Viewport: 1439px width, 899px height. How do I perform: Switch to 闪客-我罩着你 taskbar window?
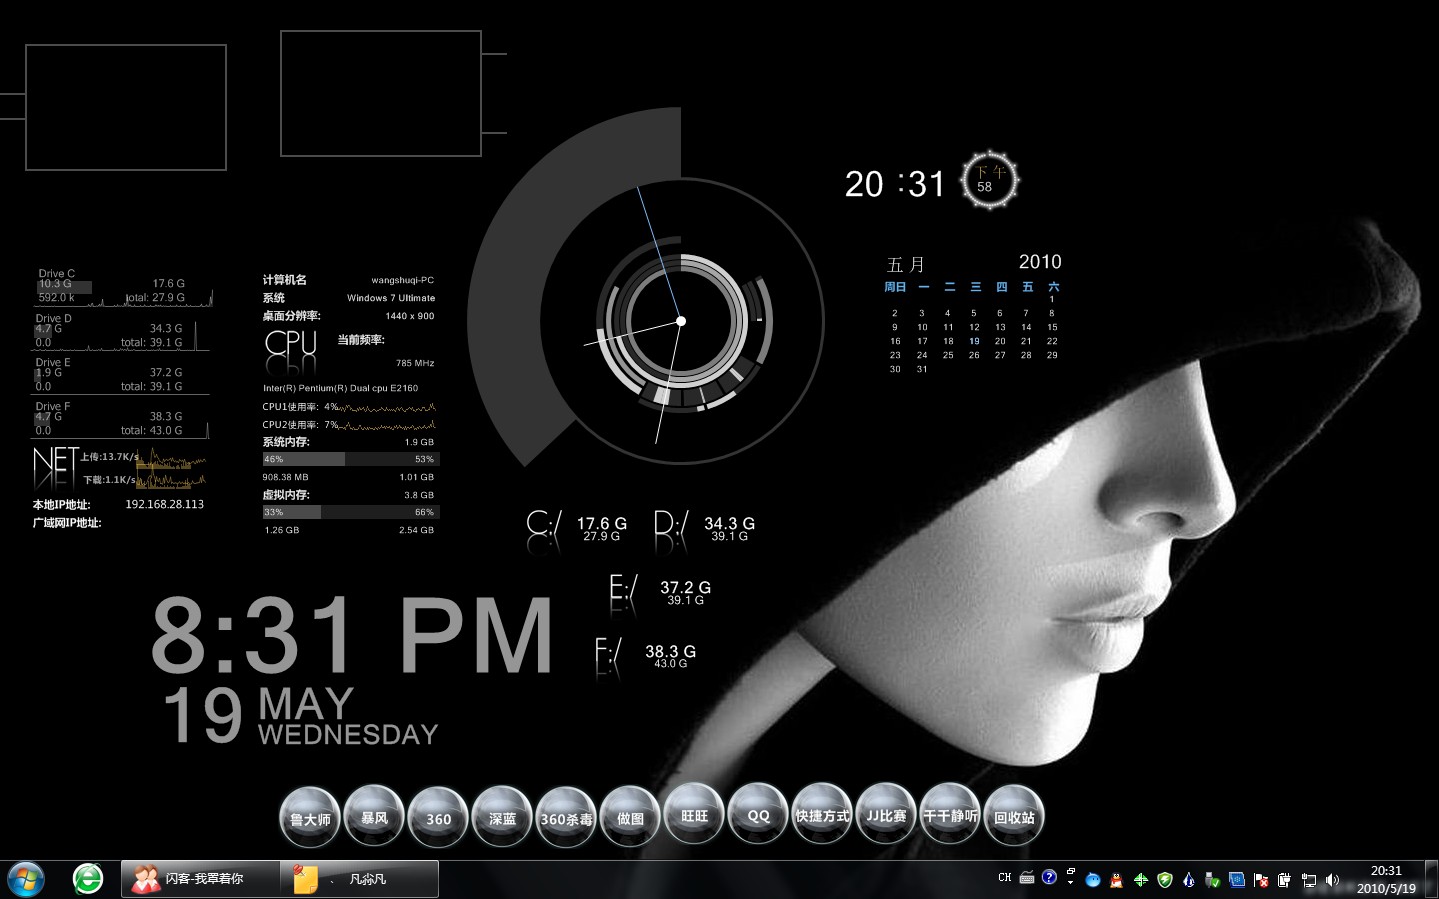pyautogui.click(x=200, y=879)
